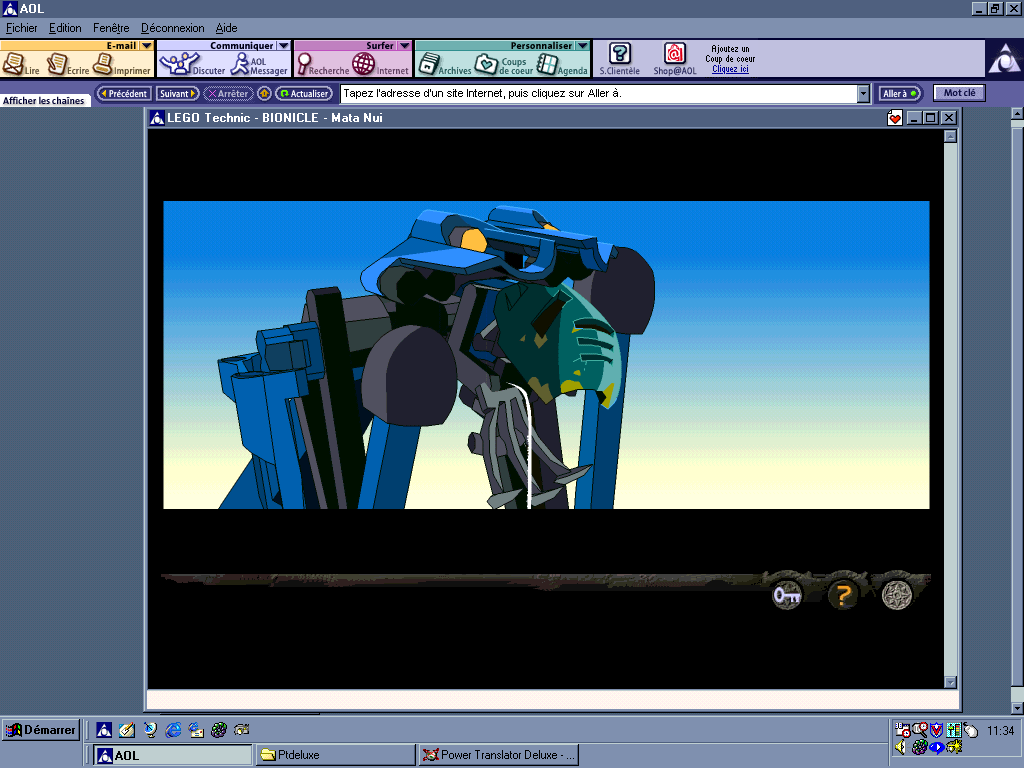Click the Cliquez ici link
Image resolution: width=1024 pixels, height=768 pixels.
[730, 69]
